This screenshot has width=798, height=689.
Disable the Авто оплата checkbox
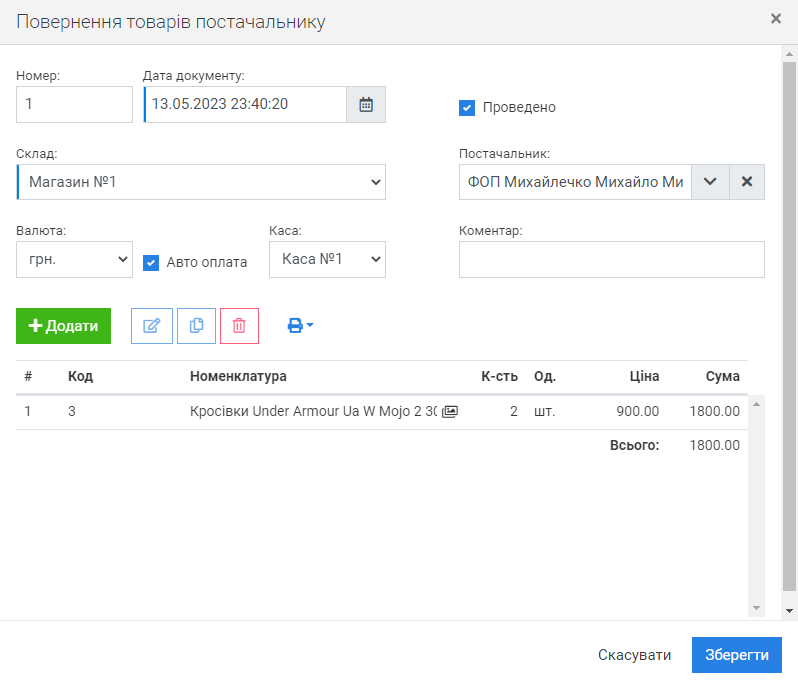(151, 263)
